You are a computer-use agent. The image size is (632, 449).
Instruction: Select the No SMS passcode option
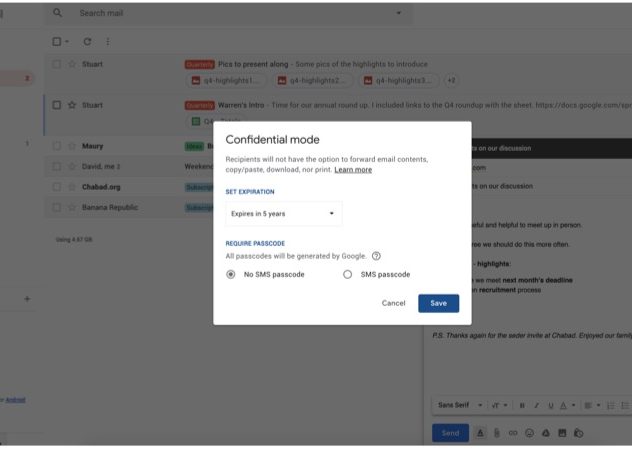[232, 274]
